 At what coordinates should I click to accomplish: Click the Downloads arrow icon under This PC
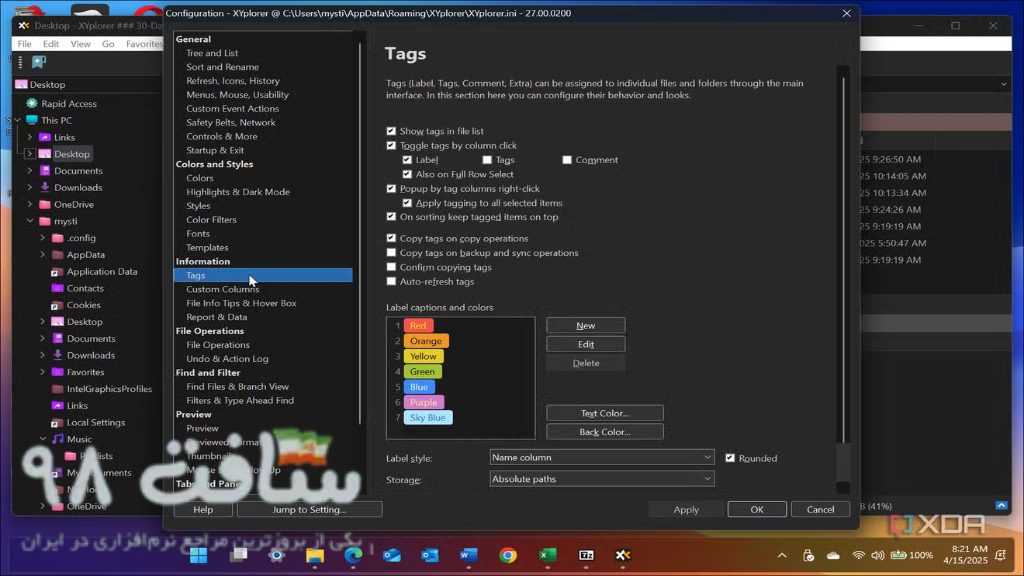tap(44, 187)
